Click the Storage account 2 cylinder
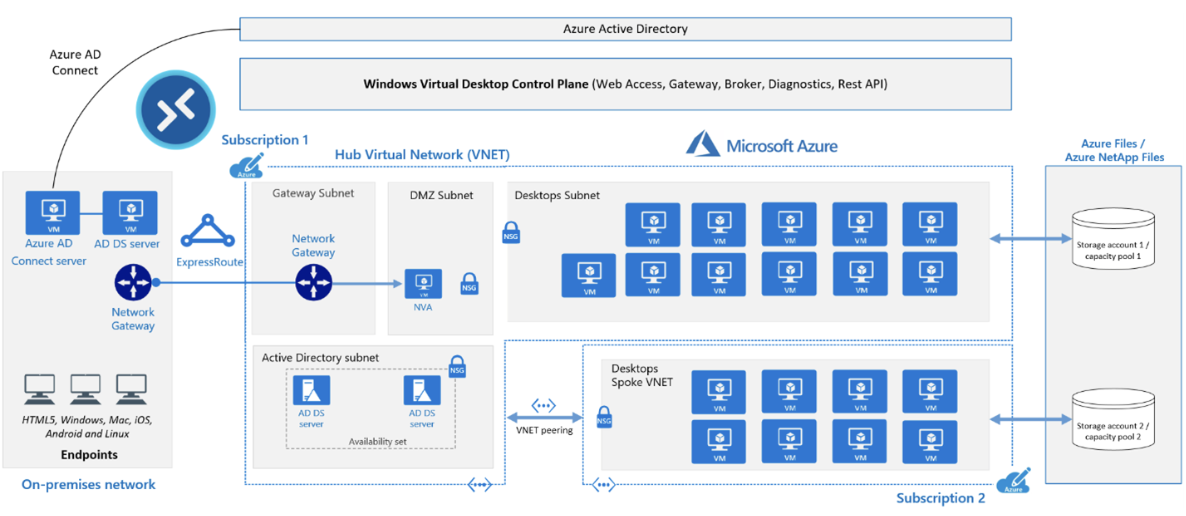The width and height of the screenshot is (1186, 516). pyautogui.click(x=1115, y=421)
